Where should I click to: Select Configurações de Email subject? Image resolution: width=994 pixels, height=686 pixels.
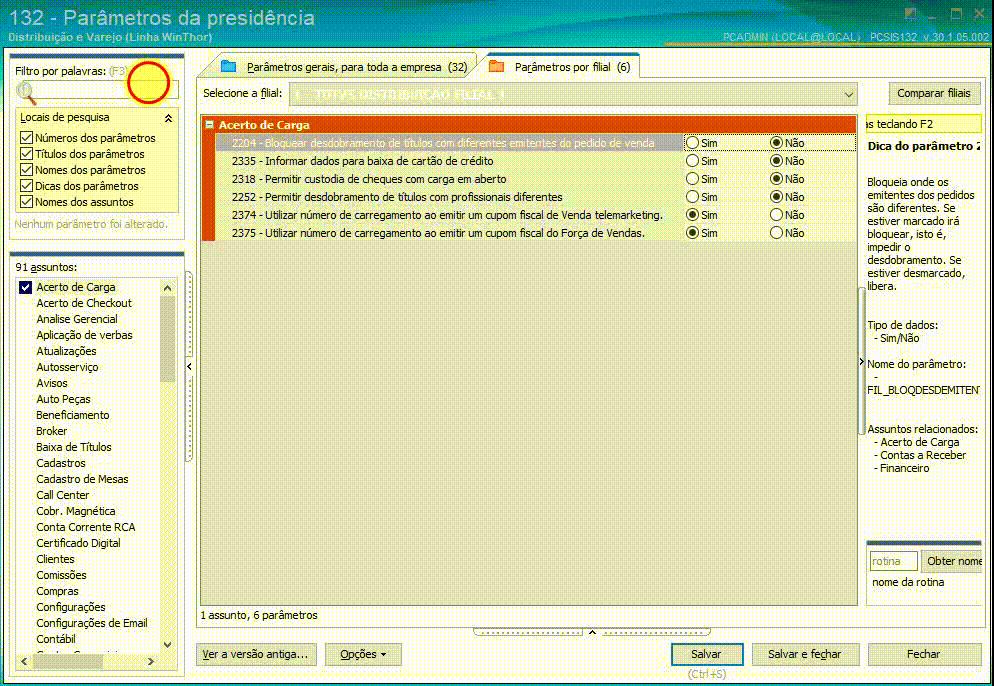point(91,623)
